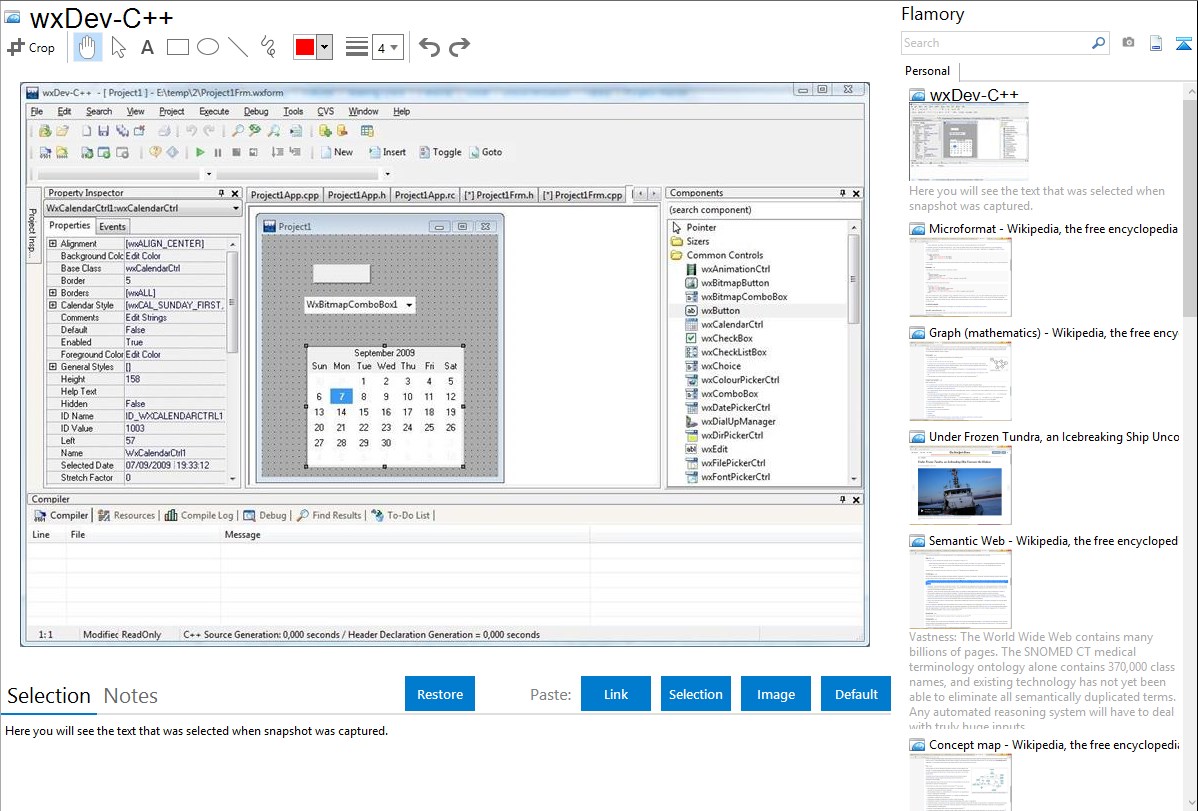1198x811 pixels.
Task: Close the Property Inspector panel
Action: click(x=235, y=193)
